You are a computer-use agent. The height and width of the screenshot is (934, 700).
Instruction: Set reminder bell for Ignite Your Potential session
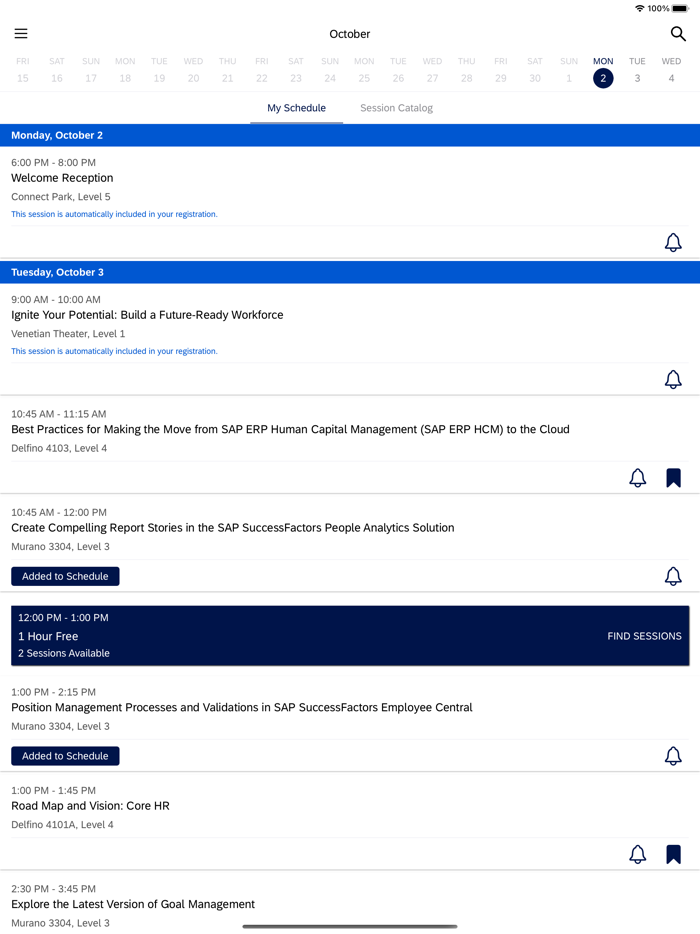[673, 379]
